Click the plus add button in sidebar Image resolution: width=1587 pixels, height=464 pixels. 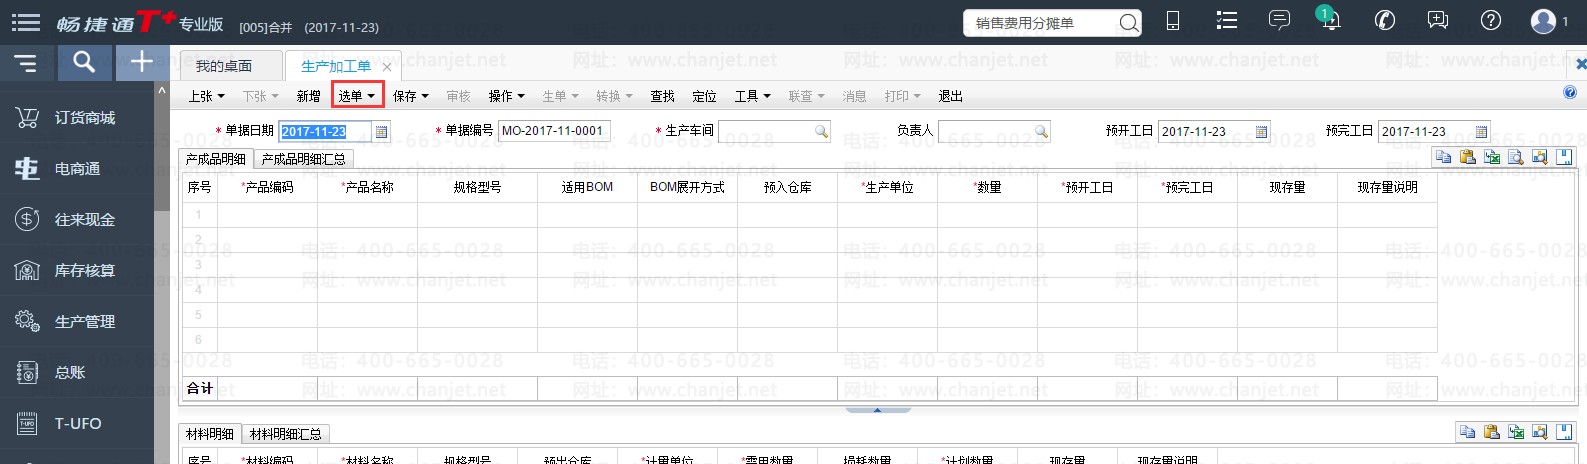click(x=142, y=62)
